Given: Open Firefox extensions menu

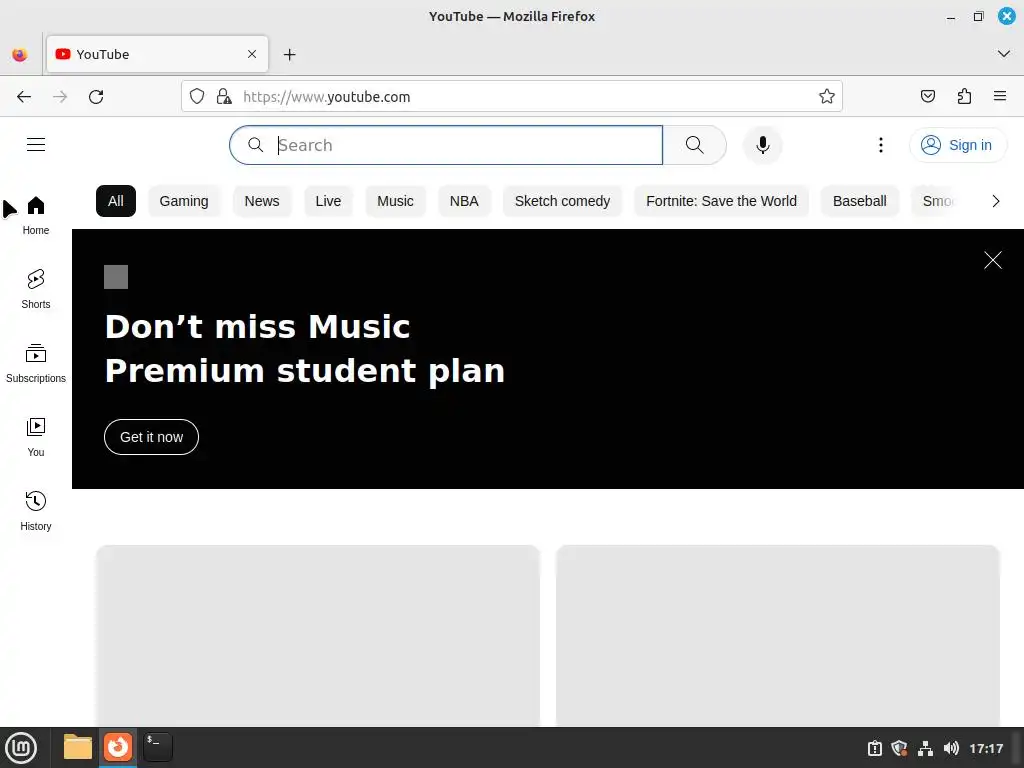Looking at the screenshot, I should click(x=964, y=97).
